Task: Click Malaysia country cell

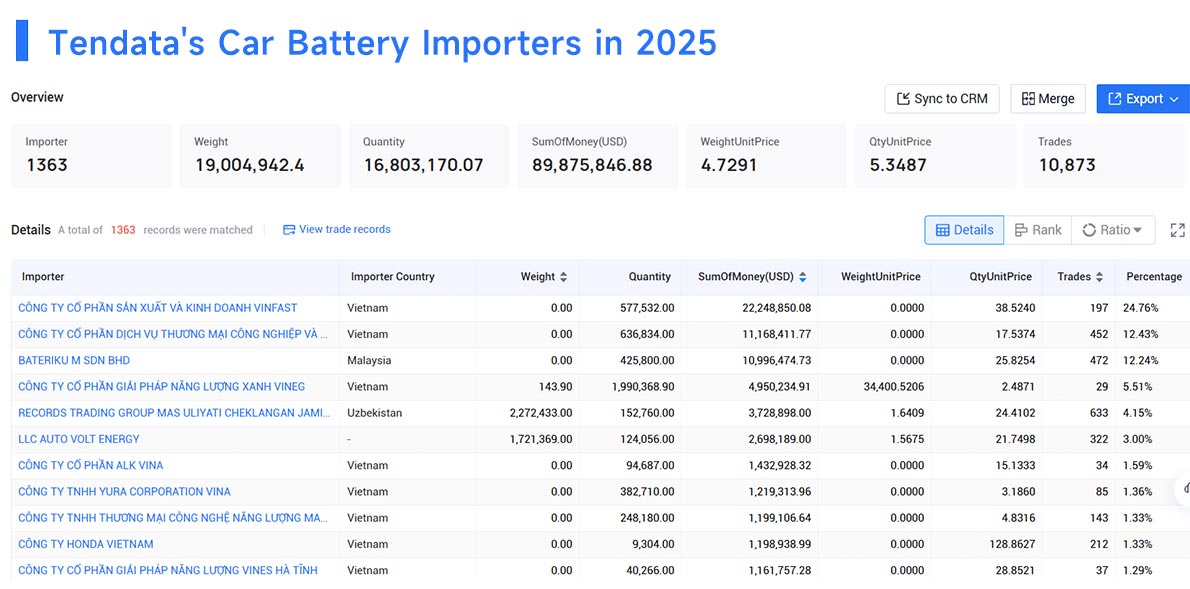Action: [x=370, y=361]
